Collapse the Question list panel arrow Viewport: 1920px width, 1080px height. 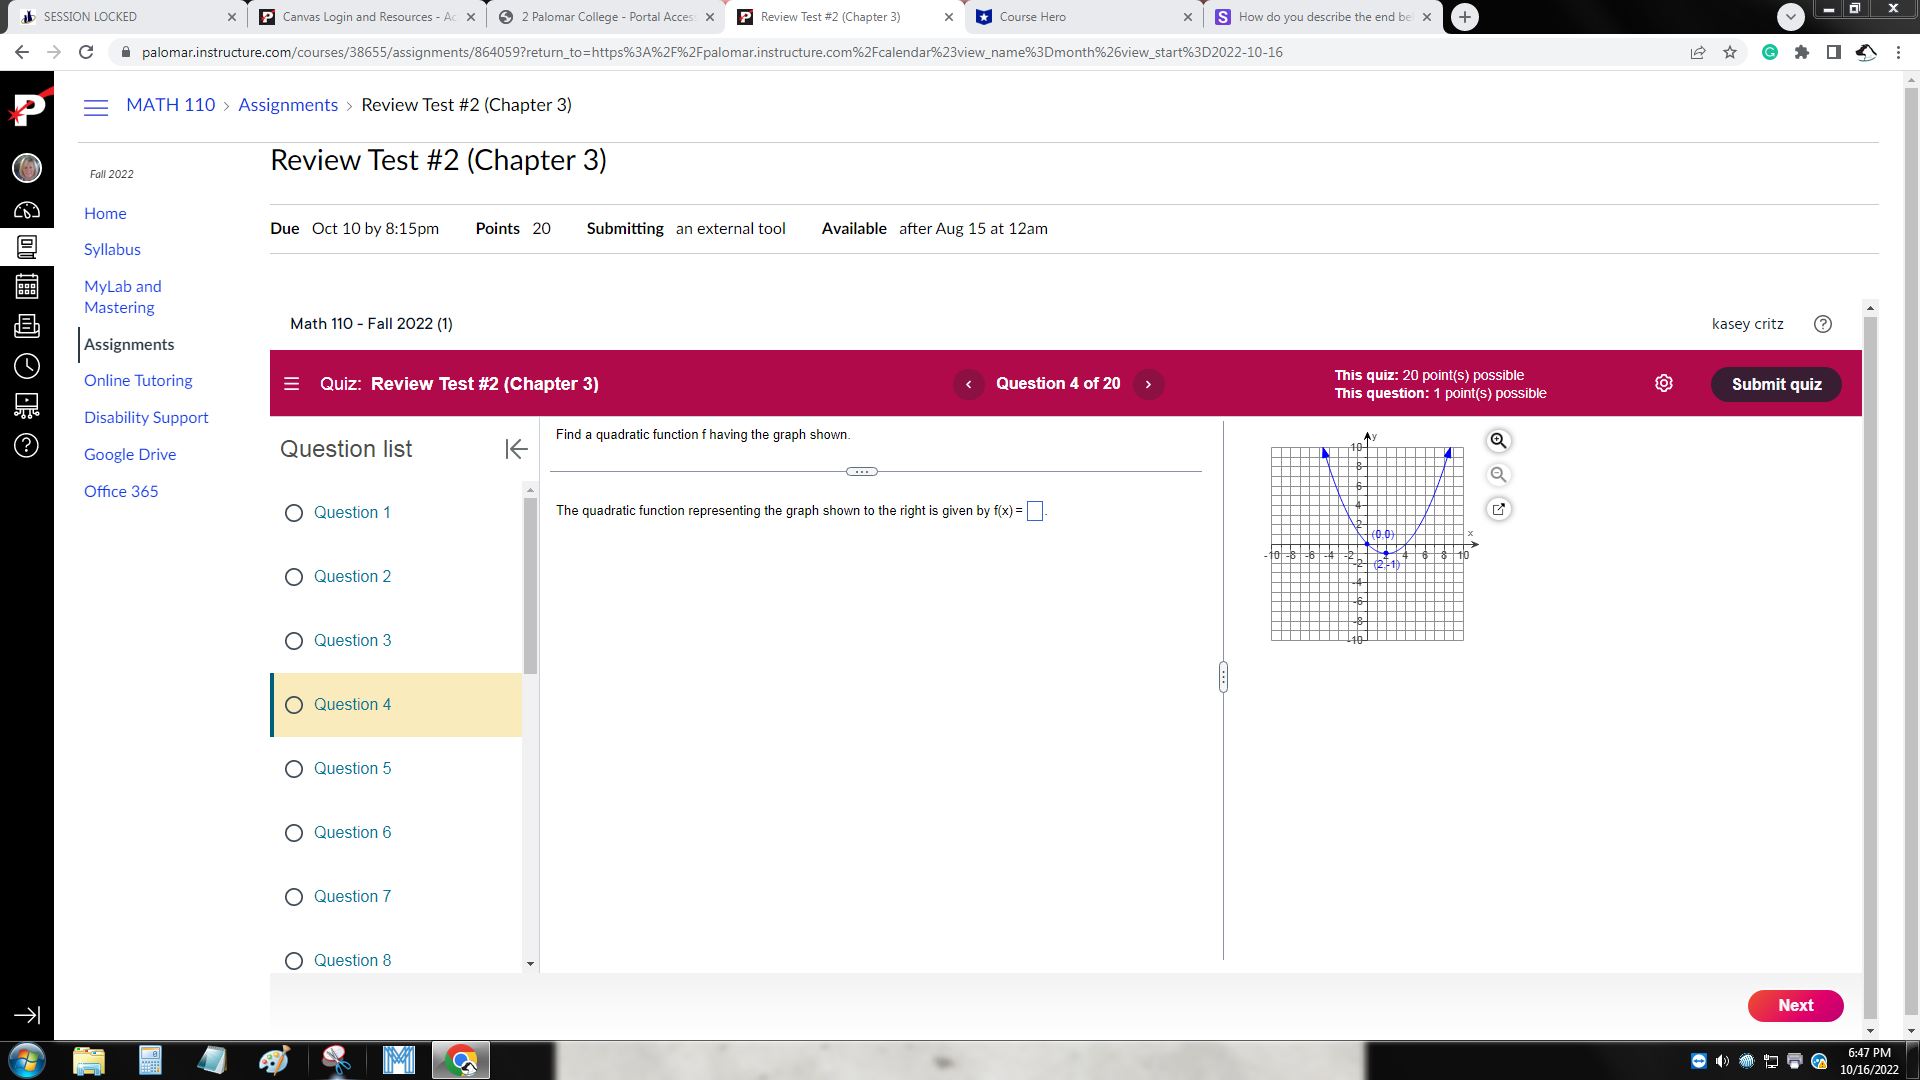516,449
